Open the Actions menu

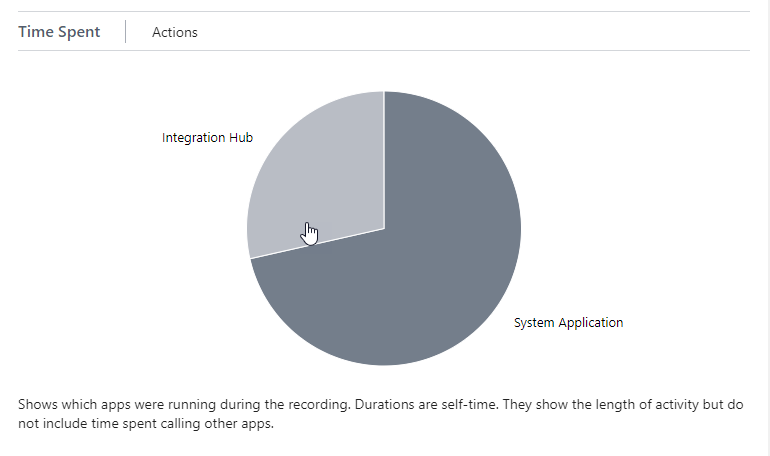point(175,32)
